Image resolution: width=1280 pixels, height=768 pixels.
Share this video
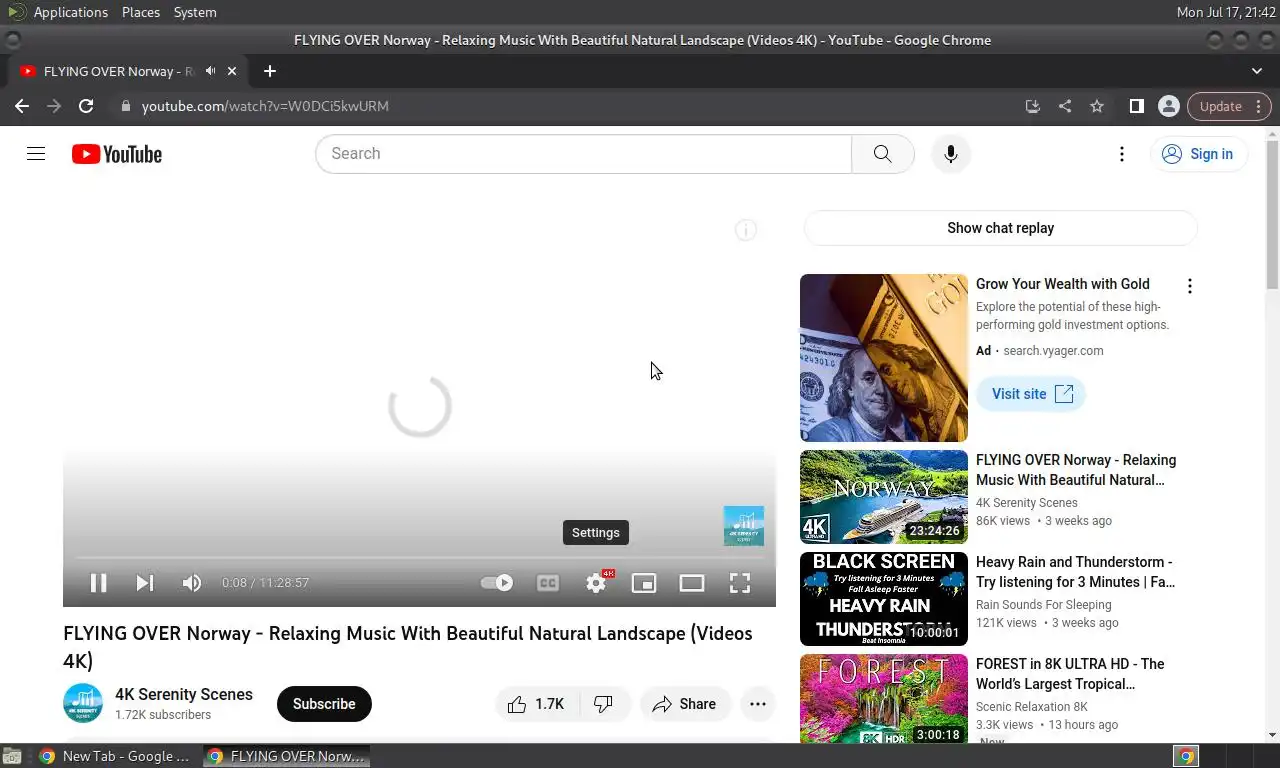pos(685,704)
